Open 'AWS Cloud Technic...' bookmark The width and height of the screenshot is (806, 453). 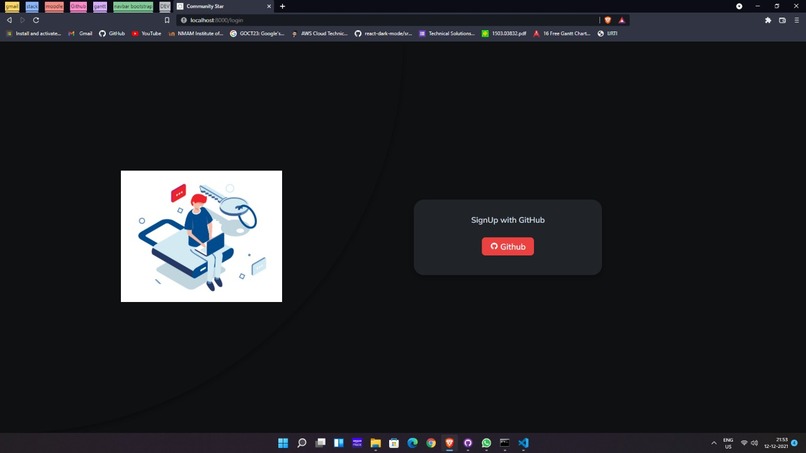tap(319, 33)
